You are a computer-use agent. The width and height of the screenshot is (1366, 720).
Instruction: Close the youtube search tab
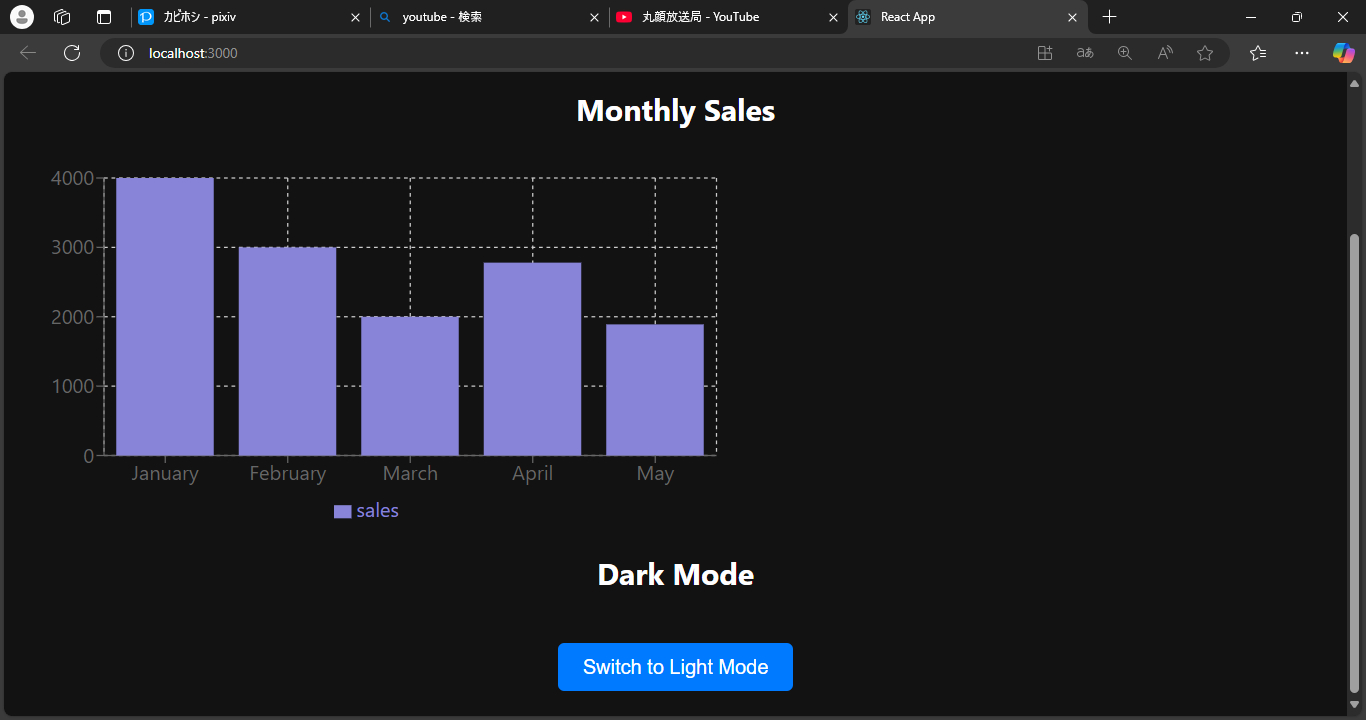[595, 17]
